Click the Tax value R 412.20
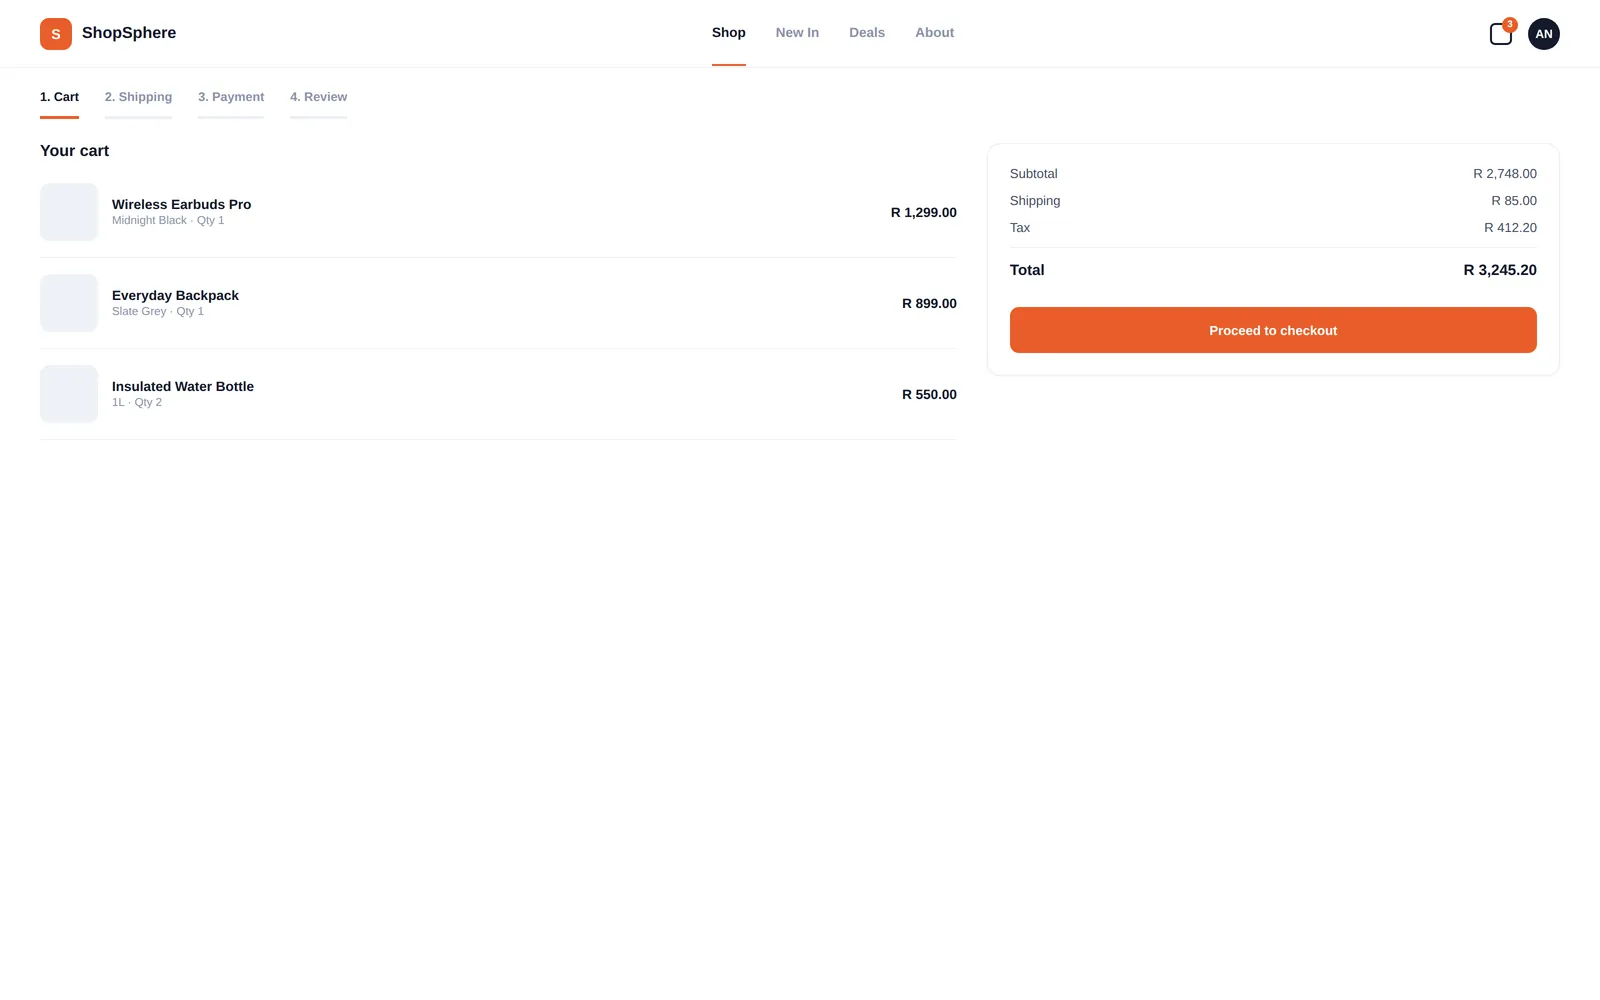 coord(1510,228)
